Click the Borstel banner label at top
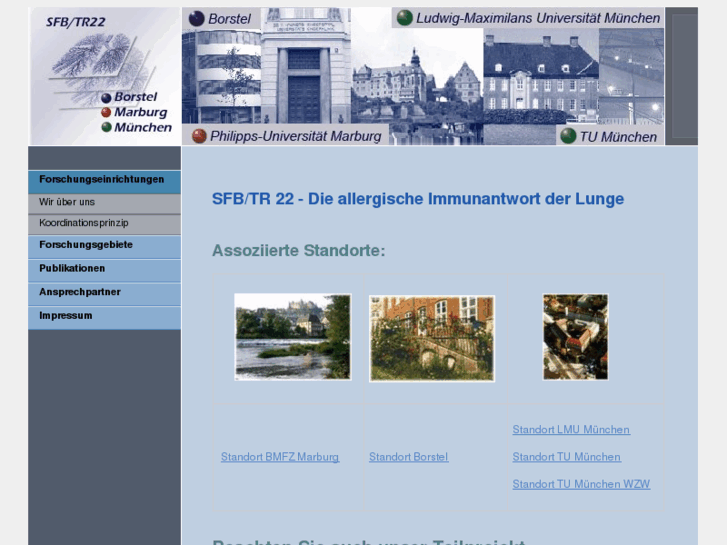This screenshot has width=727, height=545. (x=229, y=19)
